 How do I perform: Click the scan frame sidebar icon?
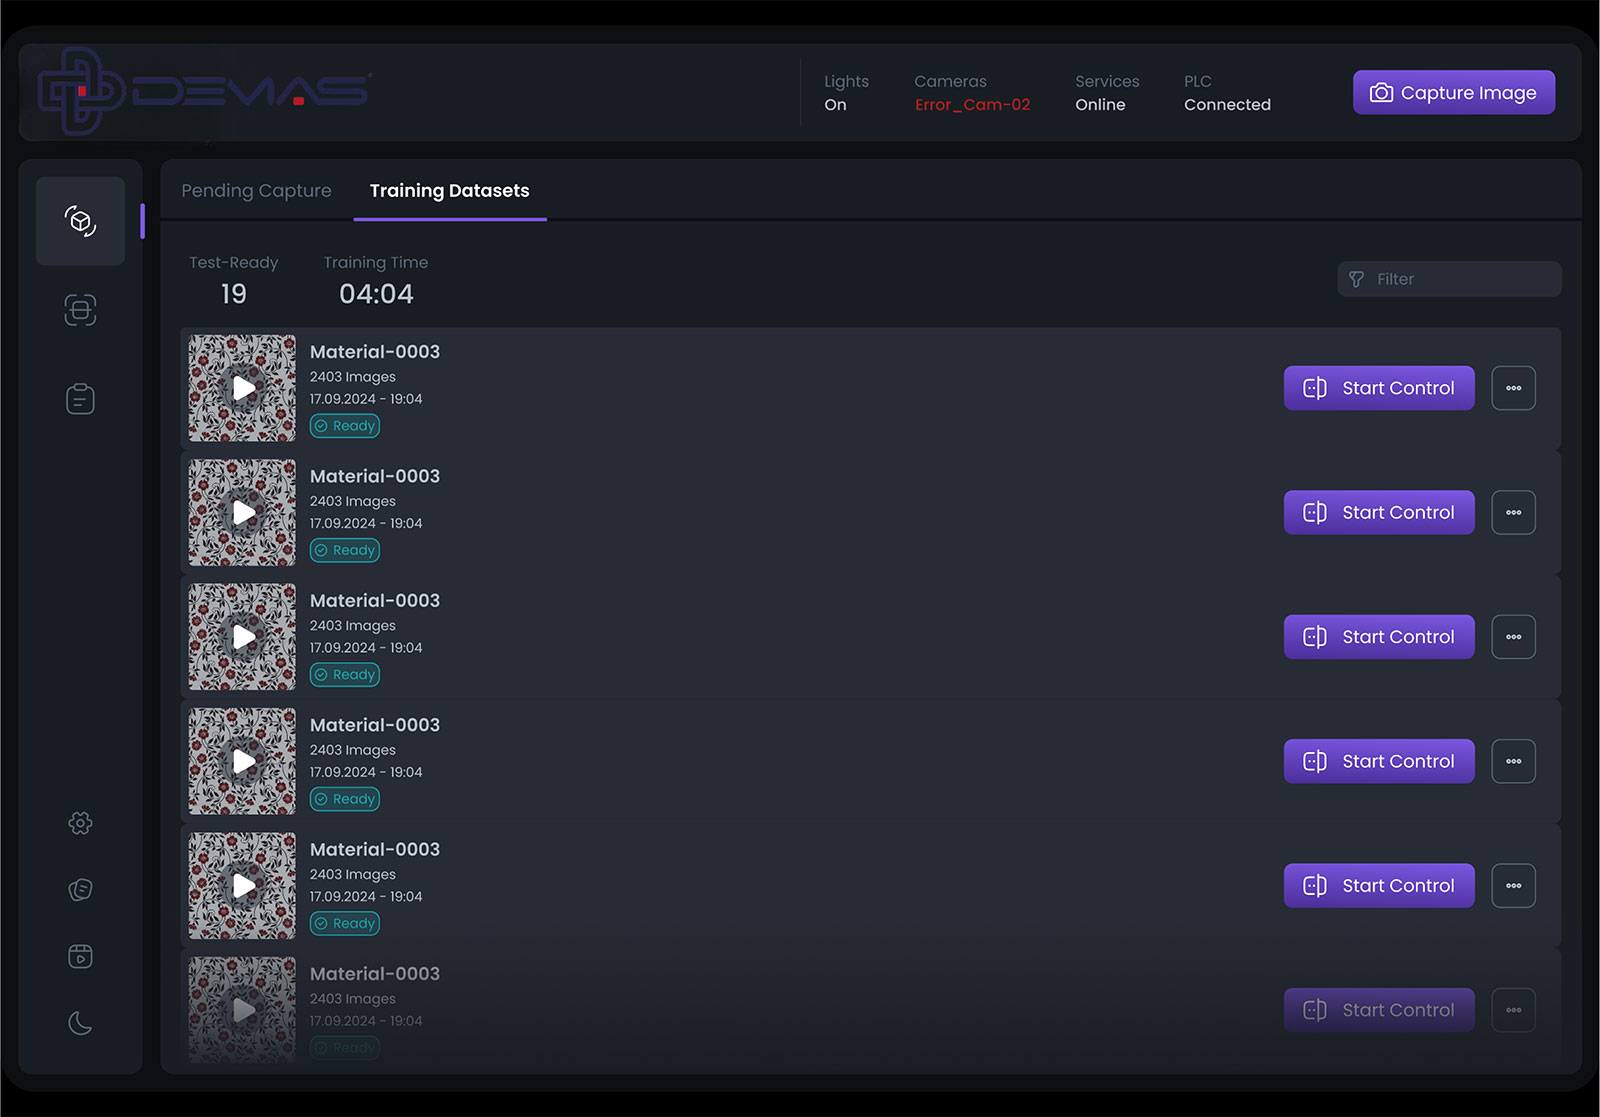coord(80,310)
